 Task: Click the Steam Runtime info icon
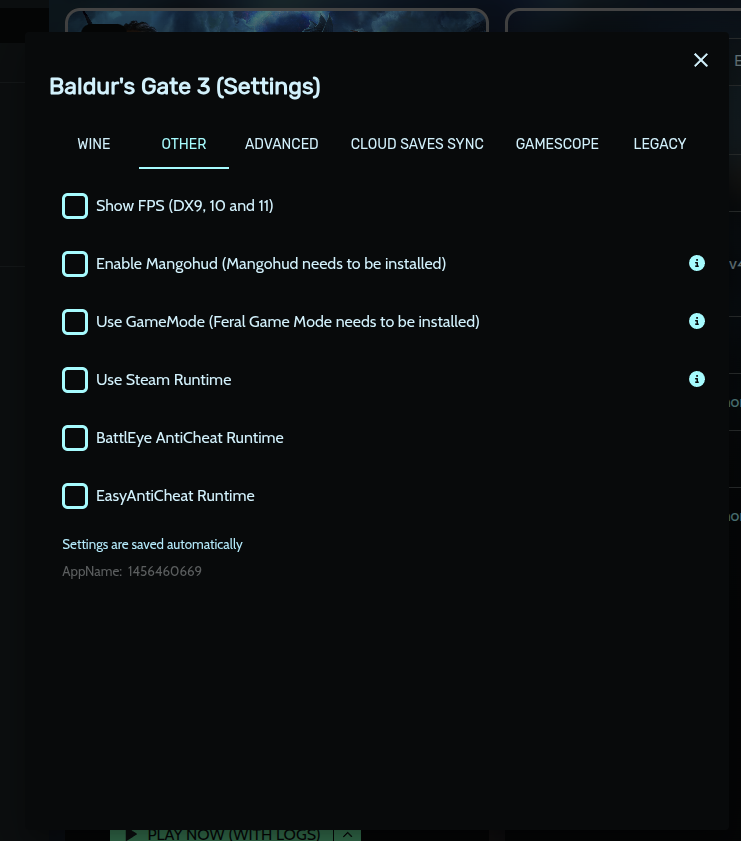(x=697, y=379)
